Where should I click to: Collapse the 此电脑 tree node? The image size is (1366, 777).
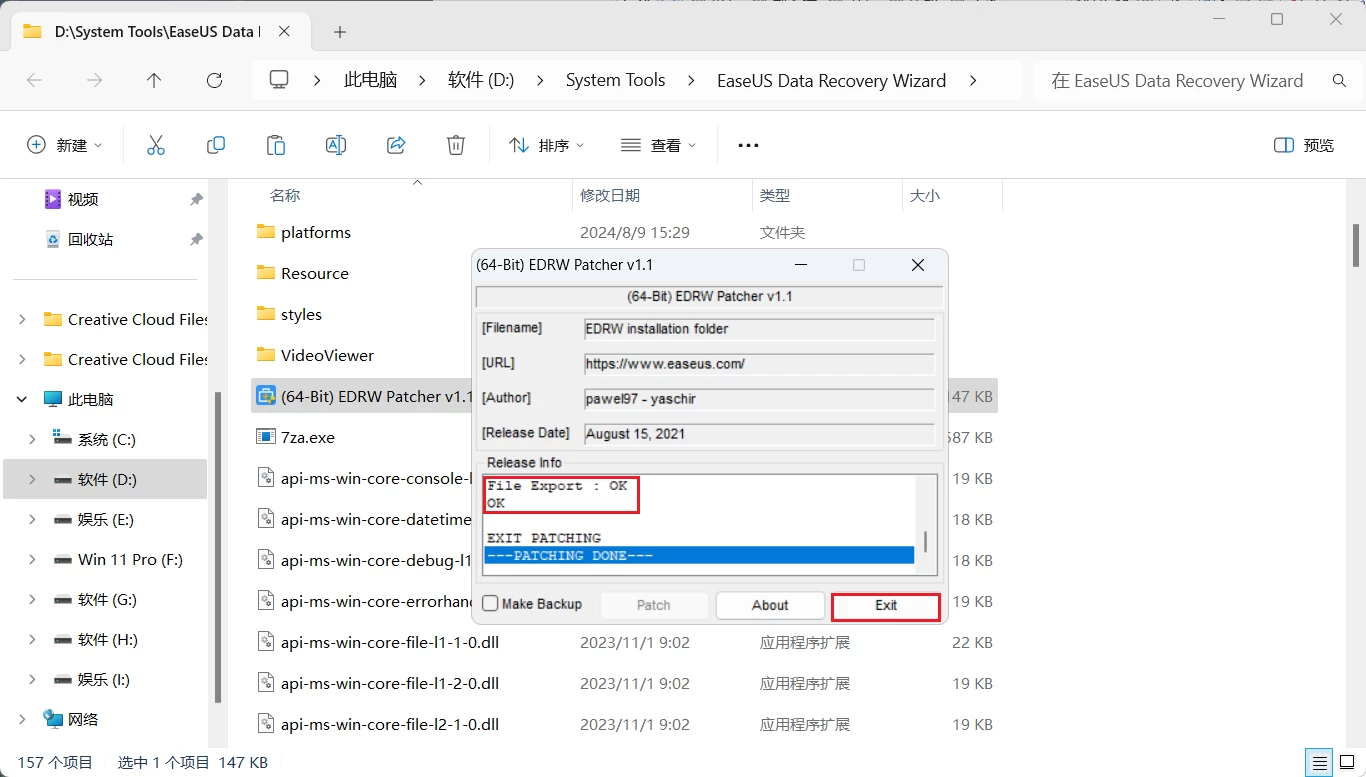tap(22, 399)
